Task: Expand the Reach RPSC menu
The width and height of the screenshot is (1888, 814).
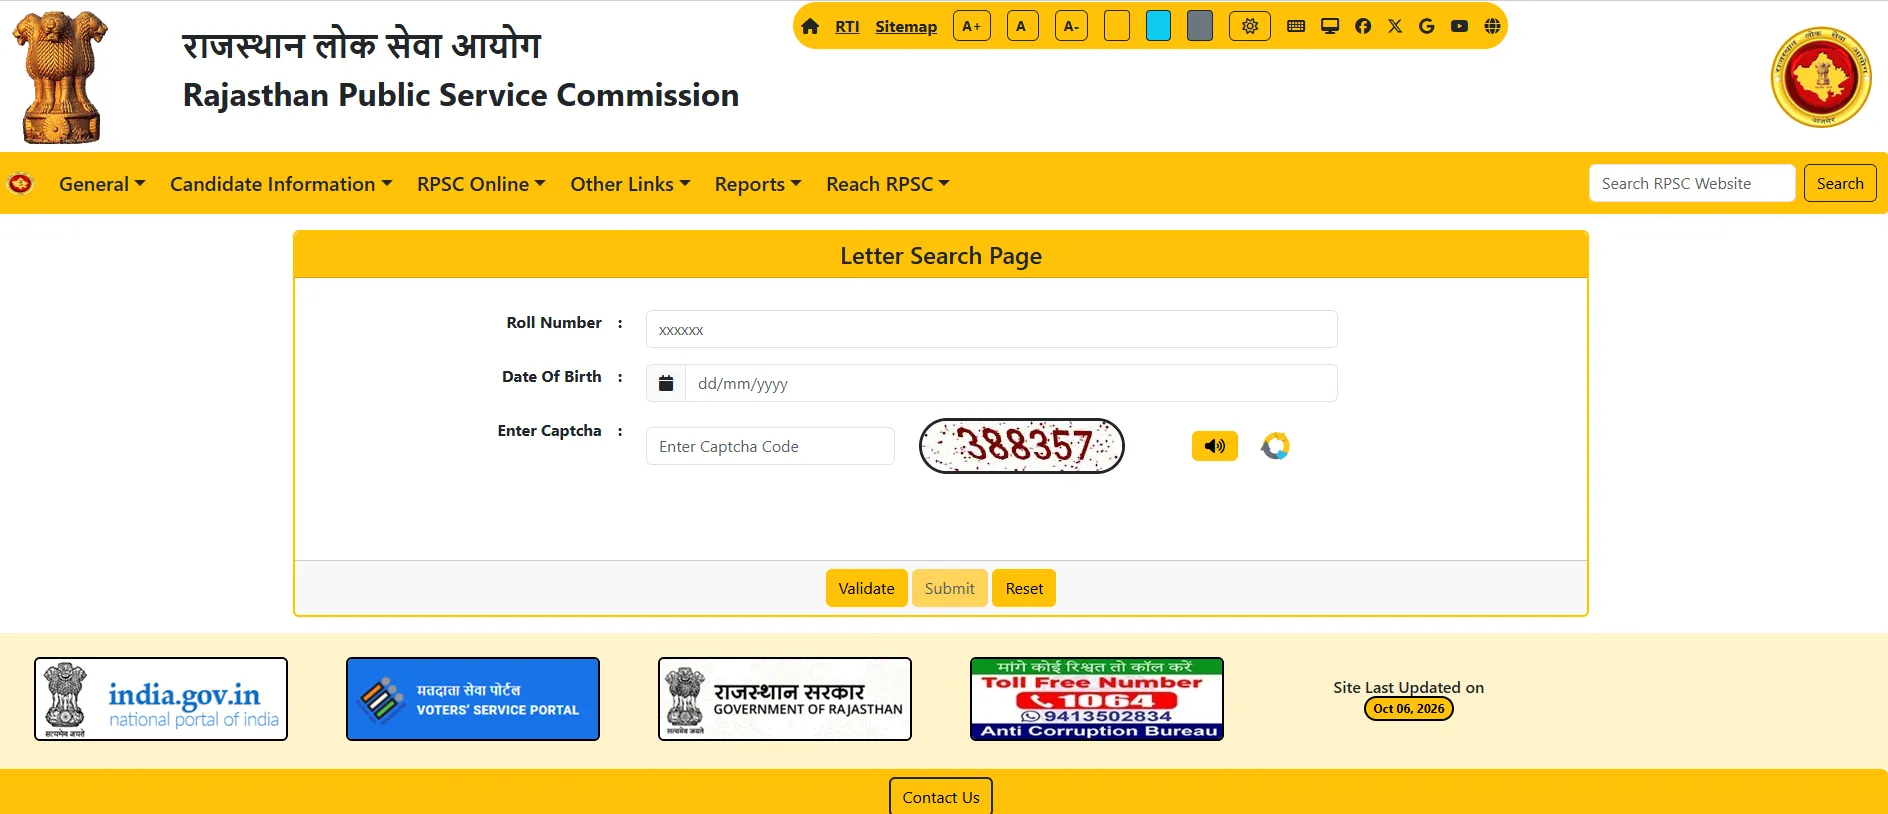Action: (x=888, y=184)
